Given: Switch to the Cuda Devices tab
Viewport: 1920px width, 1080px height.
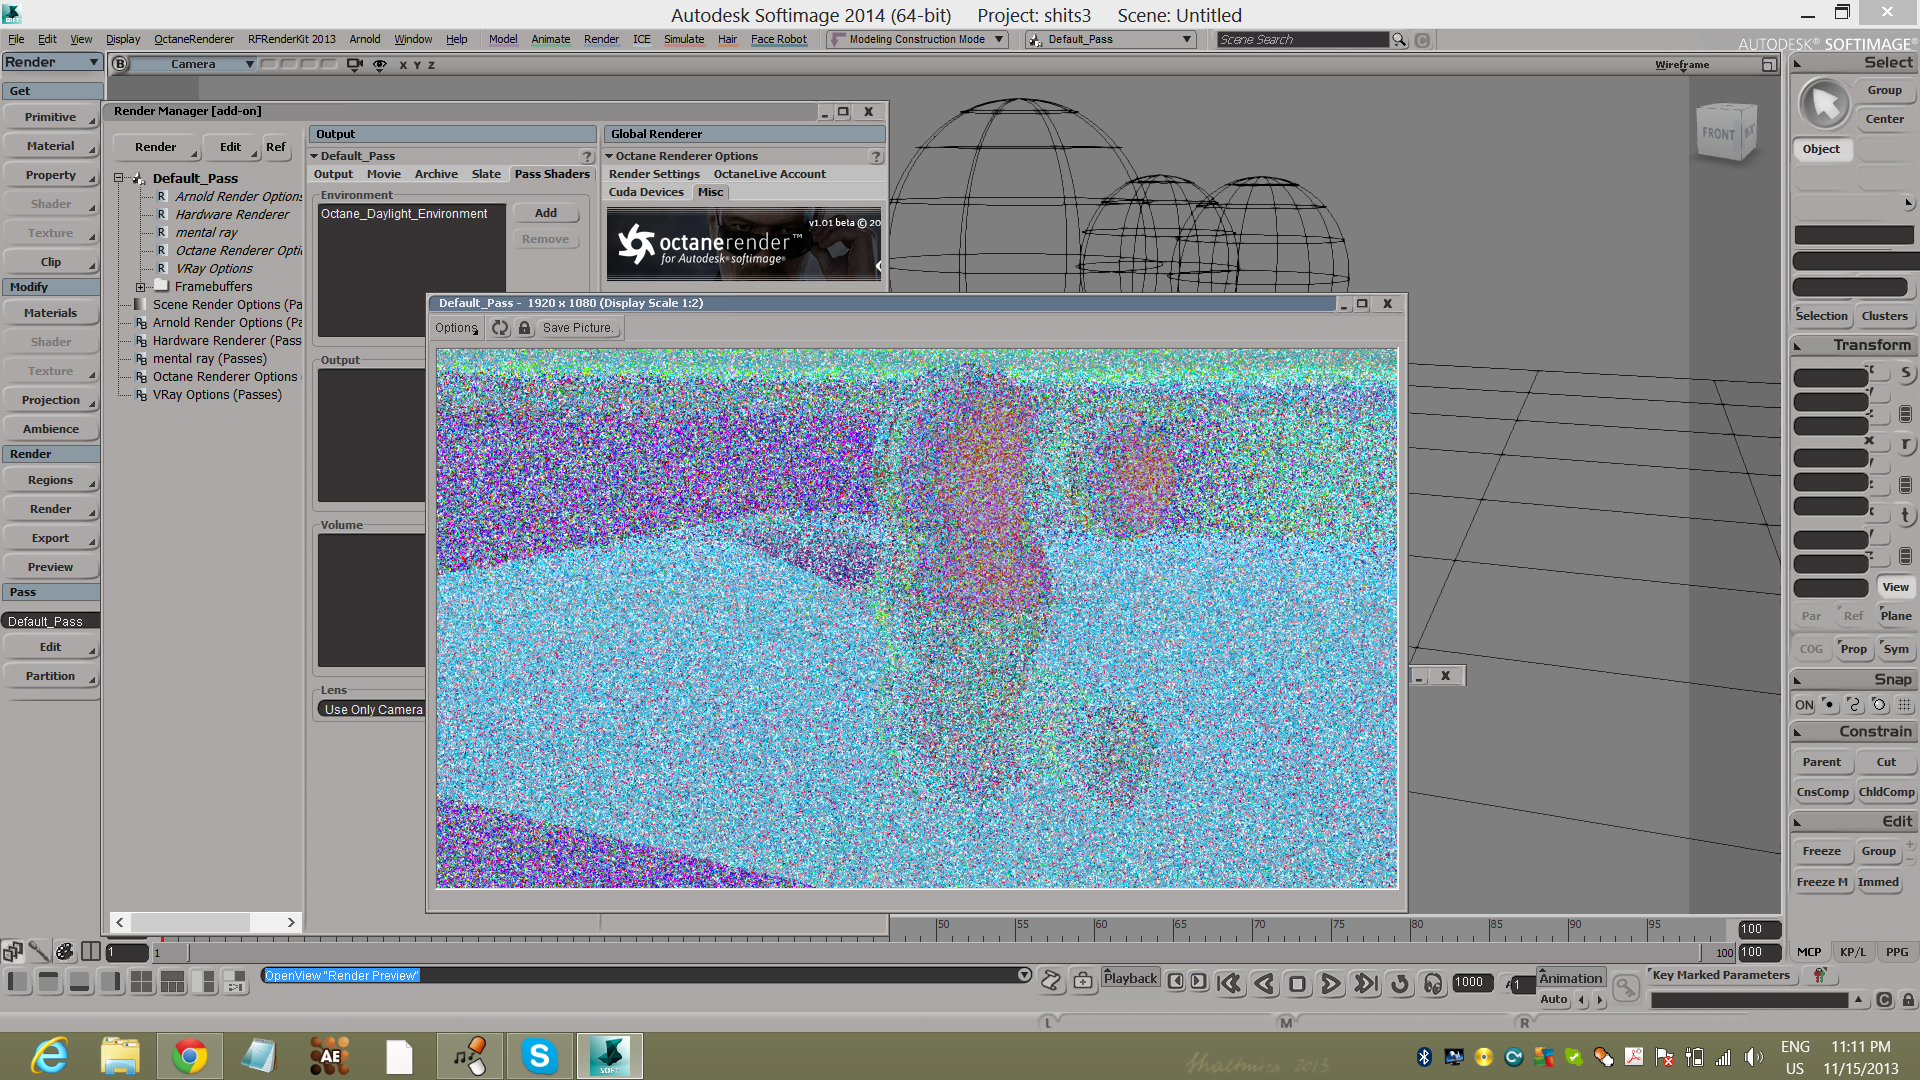Looking at the screenshot, I should (x=646, y=192).
